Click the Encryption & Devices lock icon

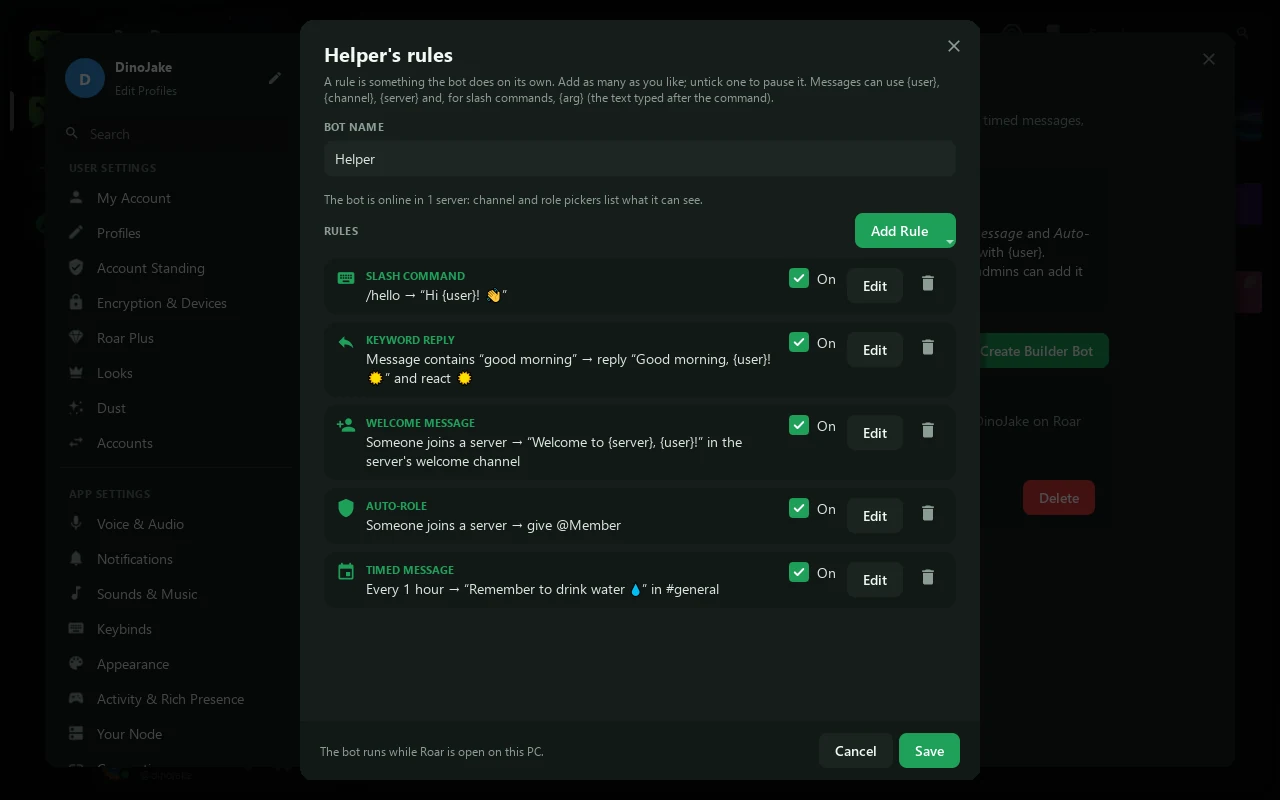pyautogui.click(x=76, y=302)
